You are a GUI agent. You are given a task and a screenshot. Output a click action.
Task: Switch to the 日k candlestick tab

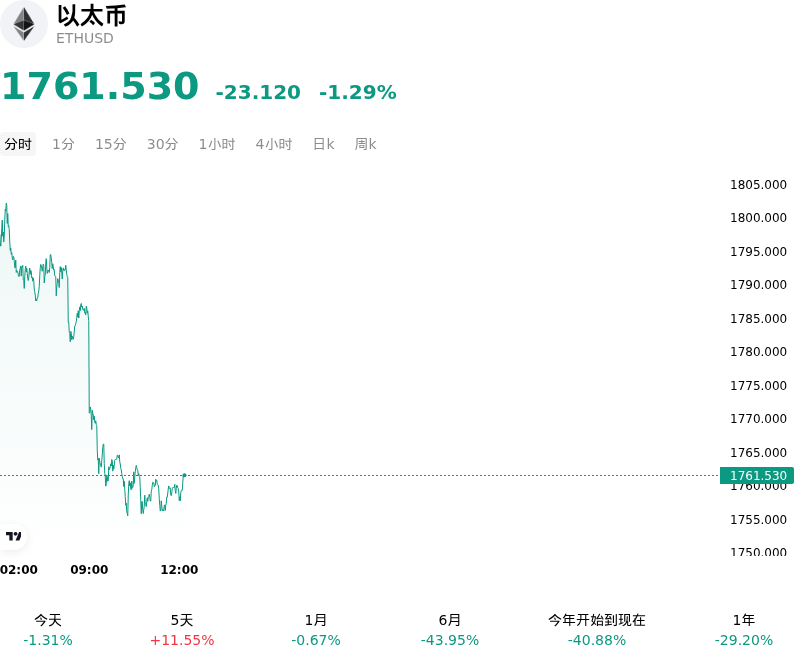click(x=323, y=144)
